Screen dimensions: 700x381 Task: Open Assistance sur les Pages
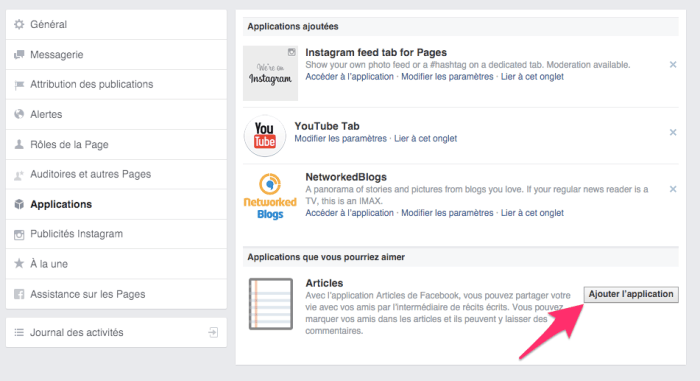[116, 294]
